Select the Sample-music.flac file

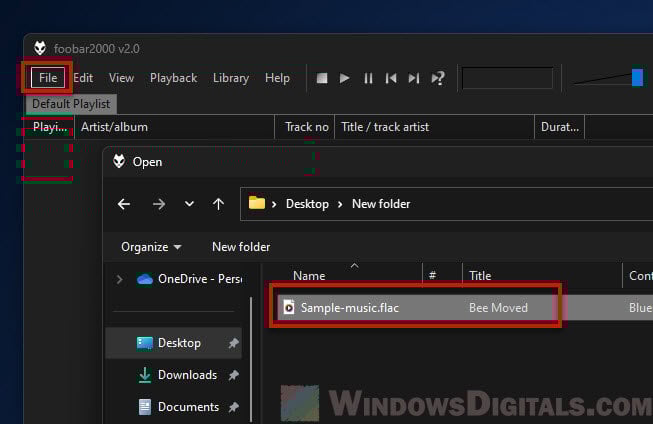(349, 308)
